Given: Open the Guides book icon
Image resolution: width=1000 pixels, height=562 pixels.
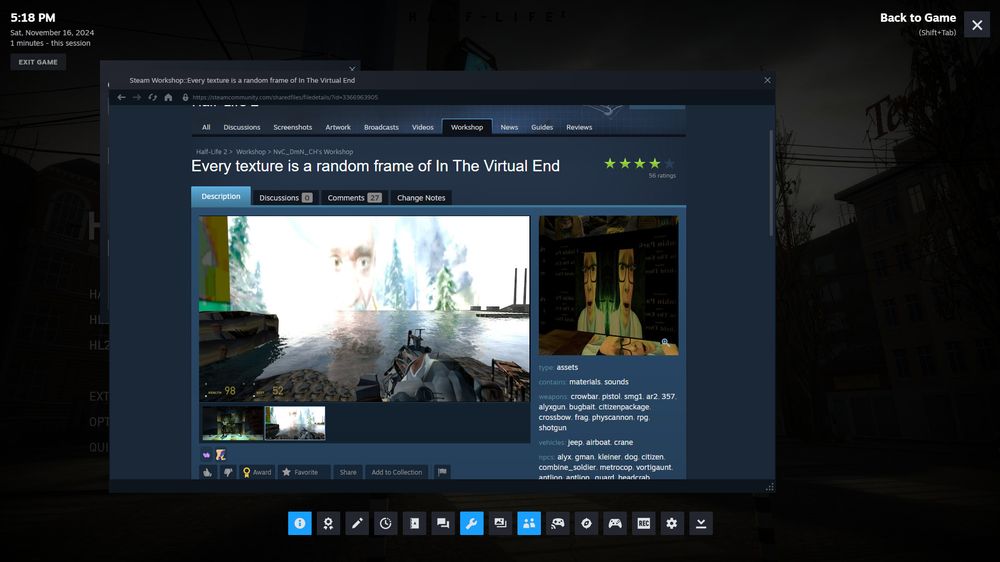Looking at the screenshot, I should pyautogui.click(x=415, y=523).
